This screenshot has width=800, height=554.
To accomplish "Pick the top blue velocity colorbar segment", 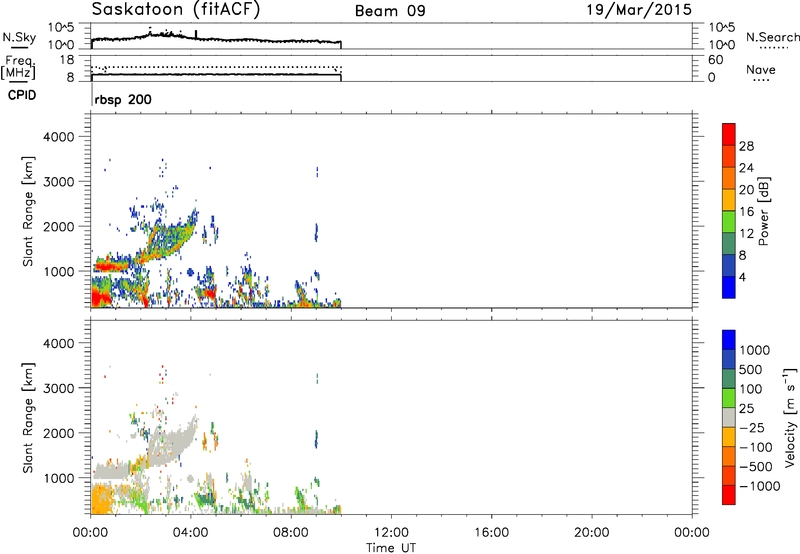I will click(729, 340).
